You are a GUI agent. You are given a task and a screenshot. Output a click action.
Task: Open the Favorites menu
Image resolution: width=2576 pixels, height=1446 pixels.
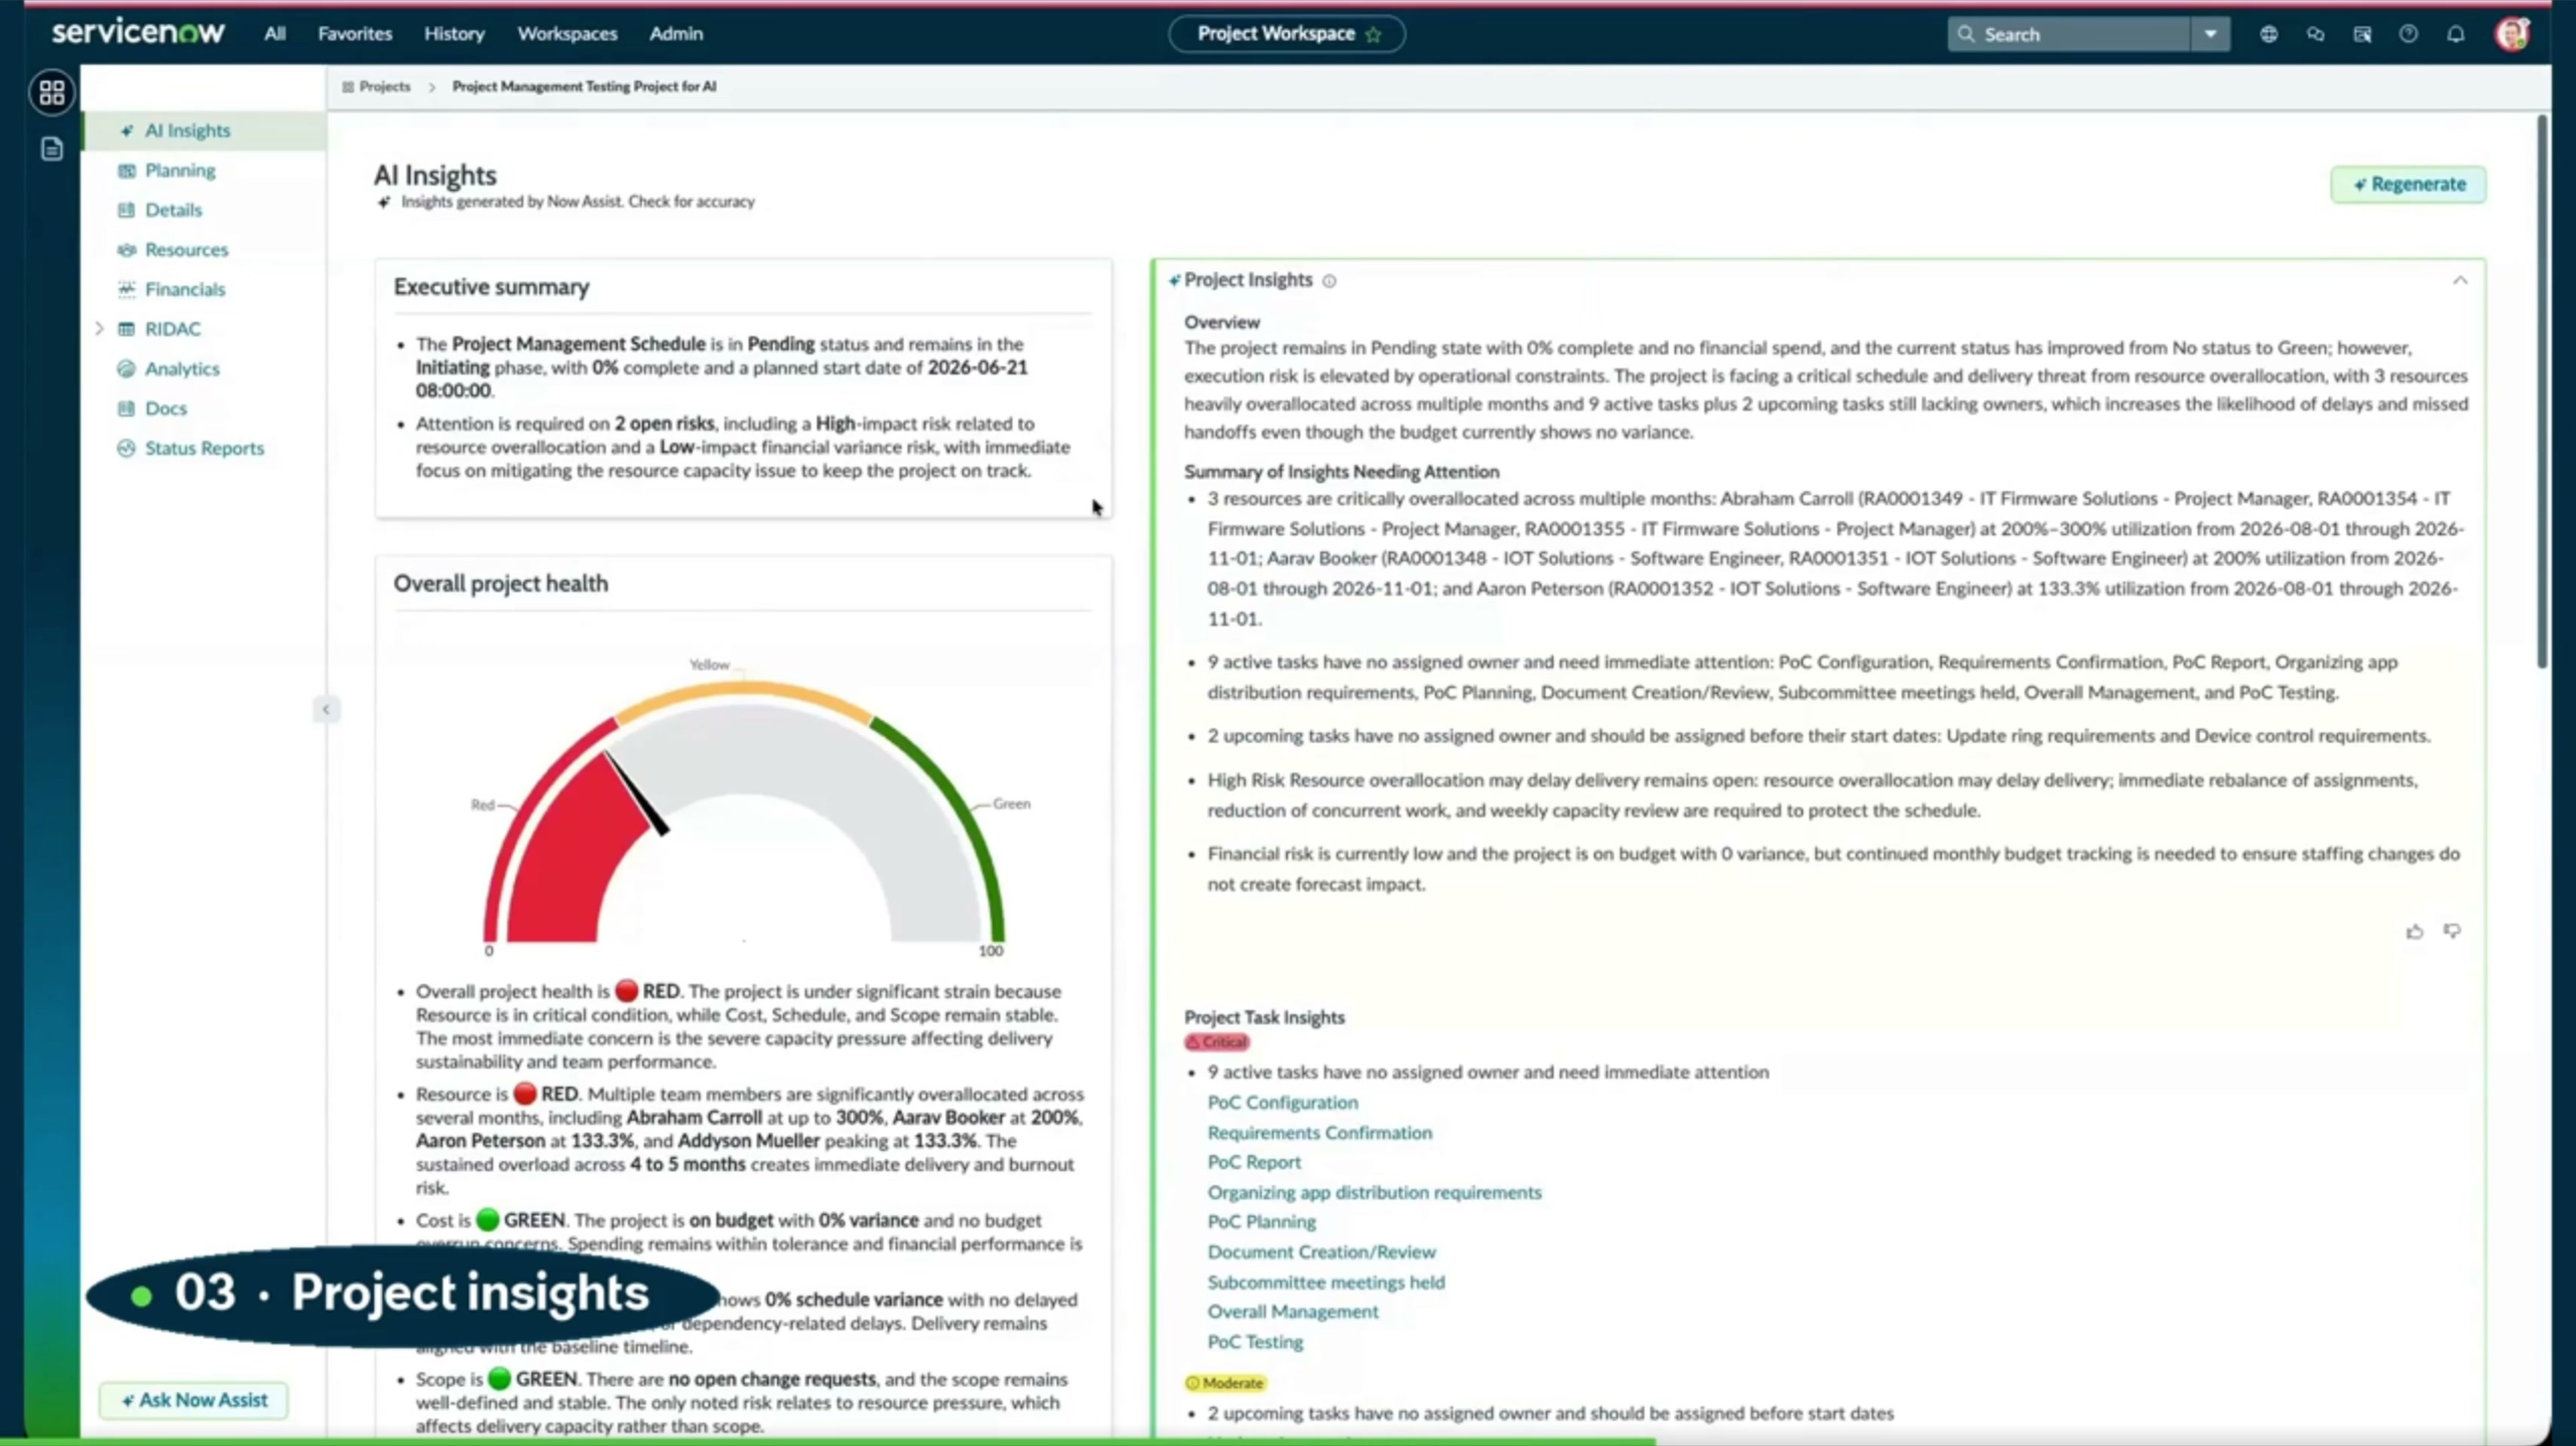[x=355, y=33]
